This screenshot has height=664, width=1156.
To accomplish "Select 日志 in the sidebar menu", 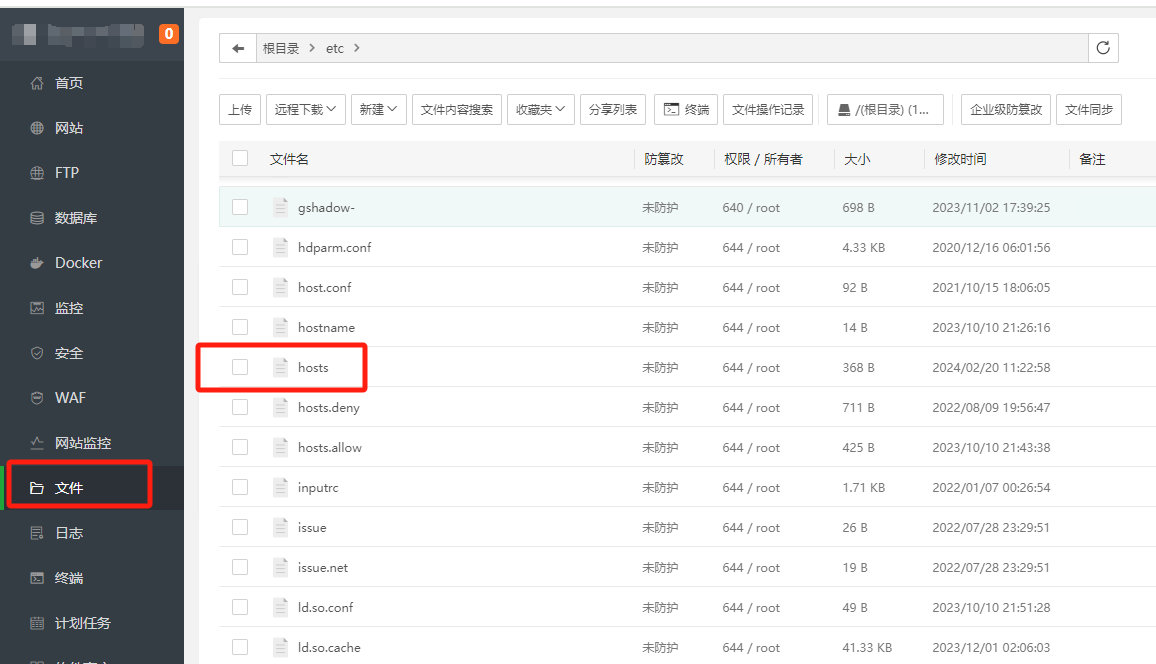I will (37, 532).
